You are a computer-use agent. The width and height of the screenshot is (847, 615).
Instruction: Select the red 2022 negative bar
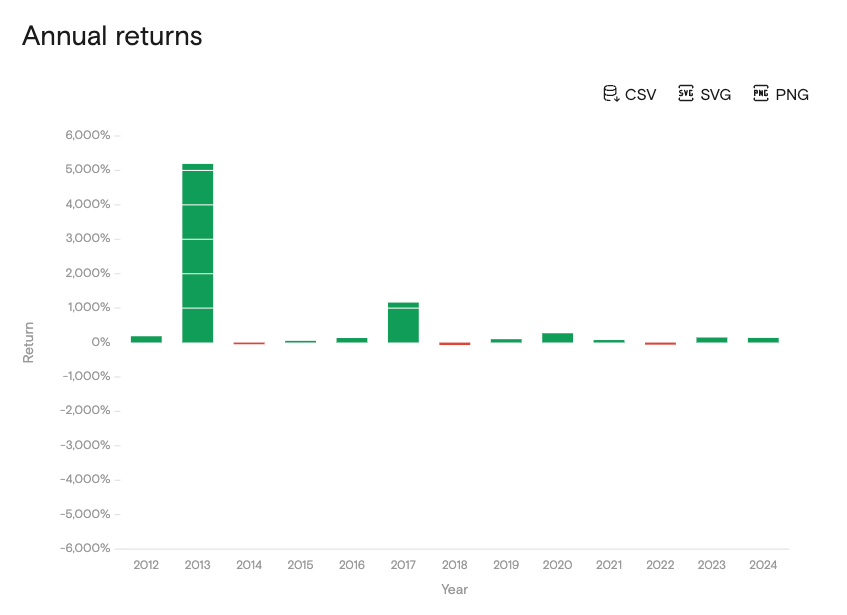(660, 343)
